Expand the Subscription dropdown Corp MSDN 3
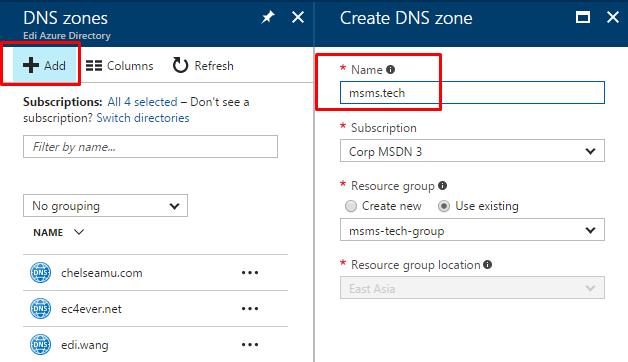 tap(472, 151)
